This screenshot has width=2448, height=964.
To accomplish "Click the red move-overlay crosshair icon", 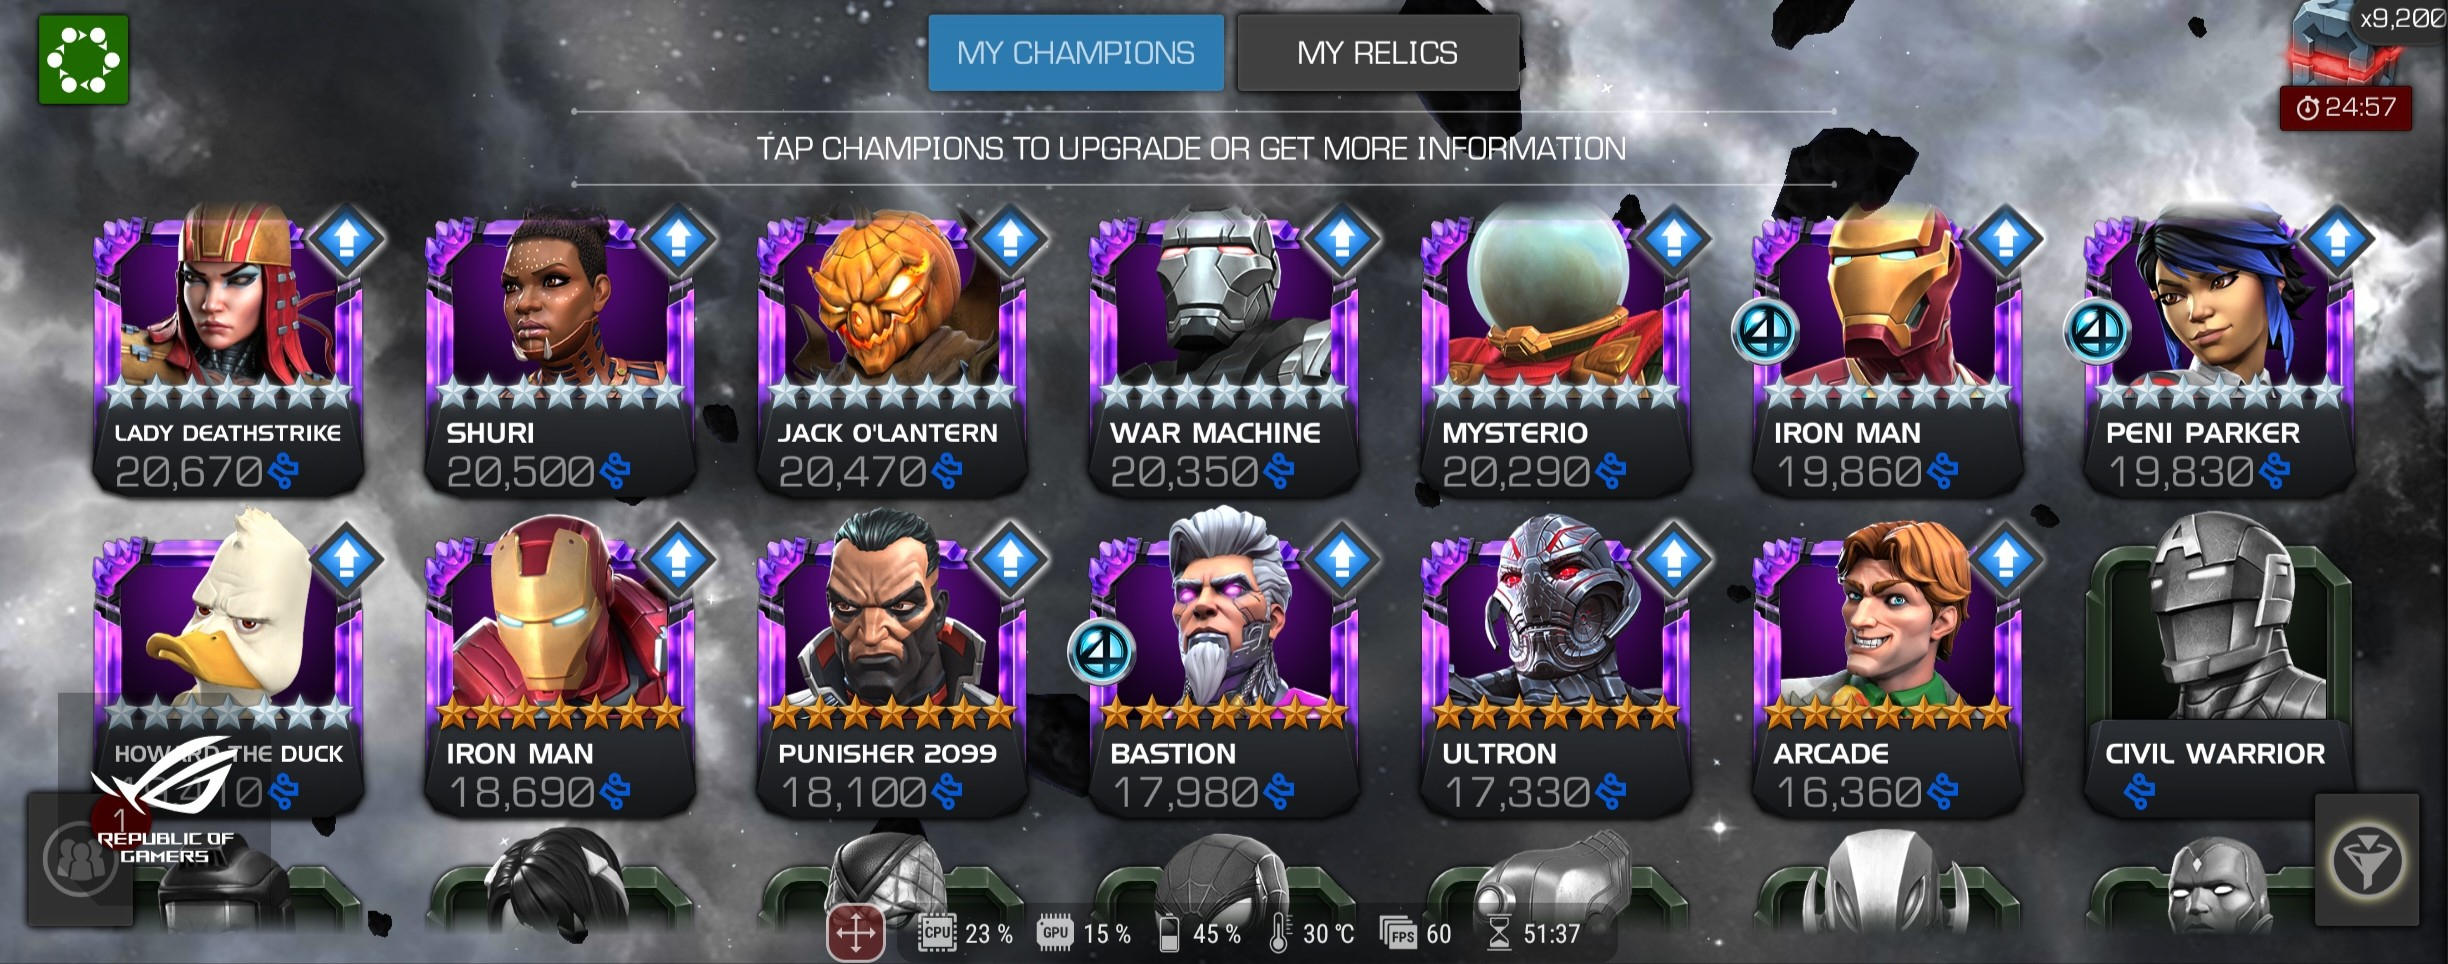I will point(856,933).
